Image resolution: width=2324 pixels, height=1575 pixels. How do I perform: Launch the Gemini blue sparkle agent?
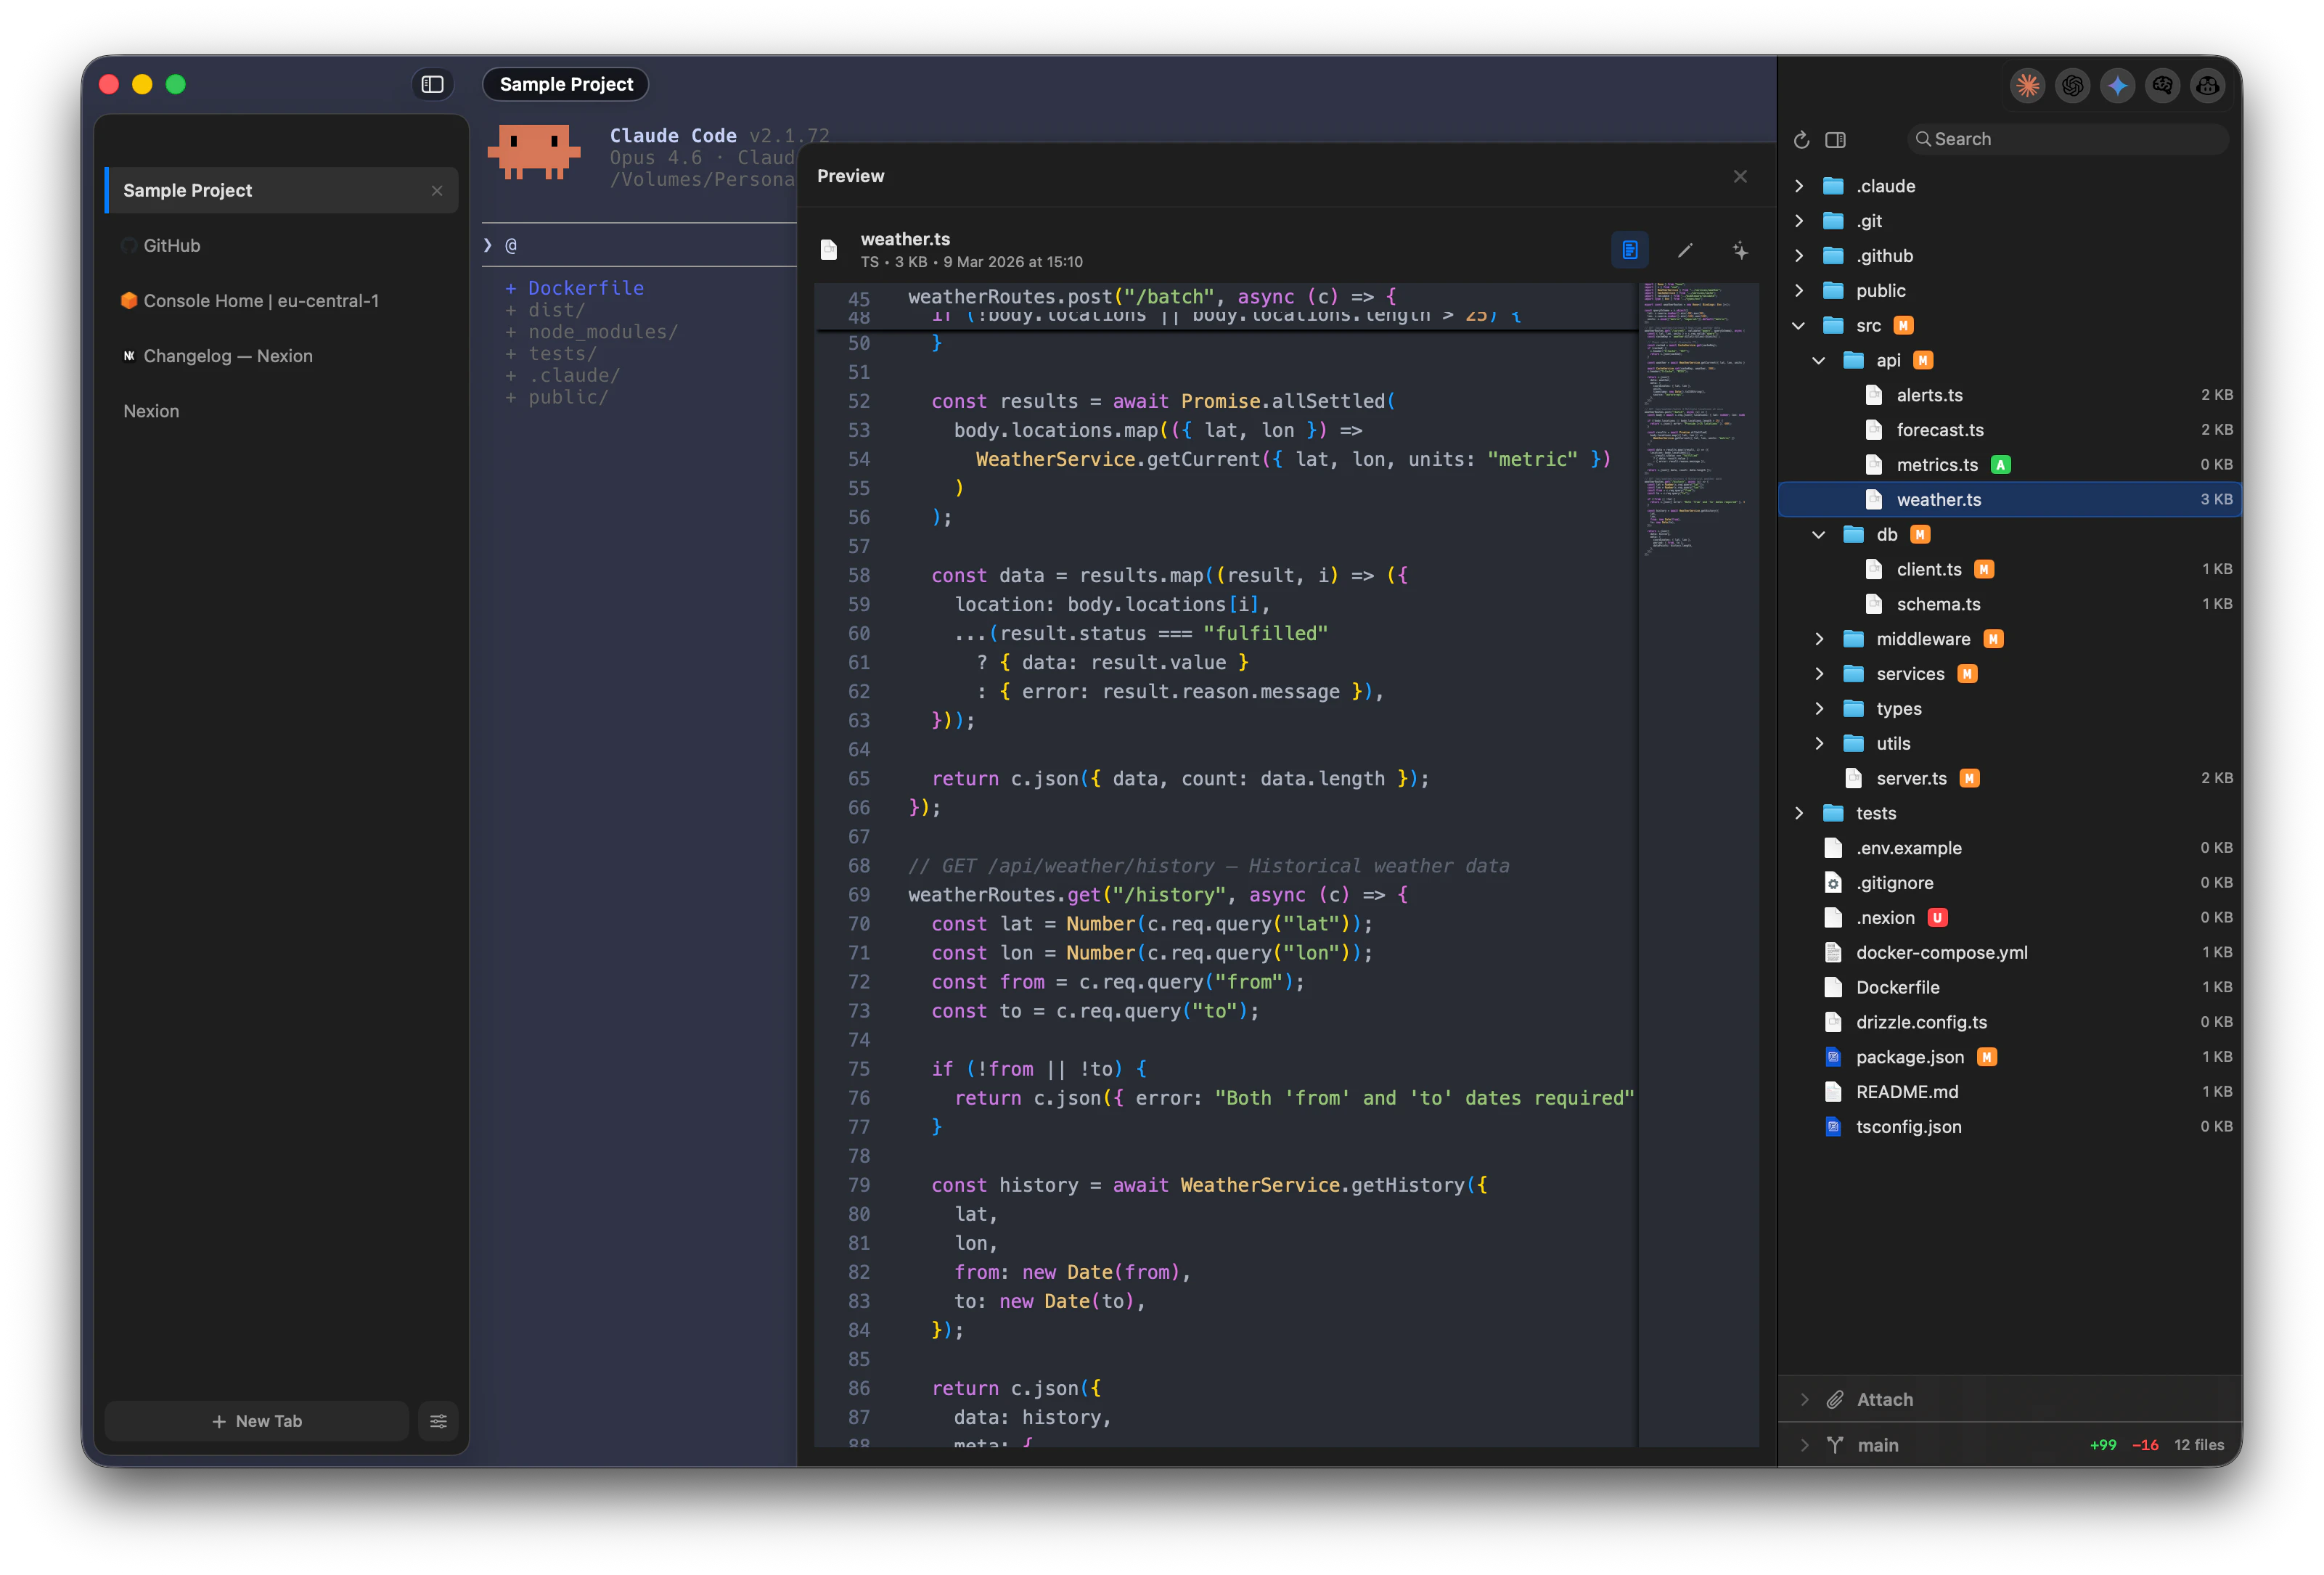[x=2117, y=86]
